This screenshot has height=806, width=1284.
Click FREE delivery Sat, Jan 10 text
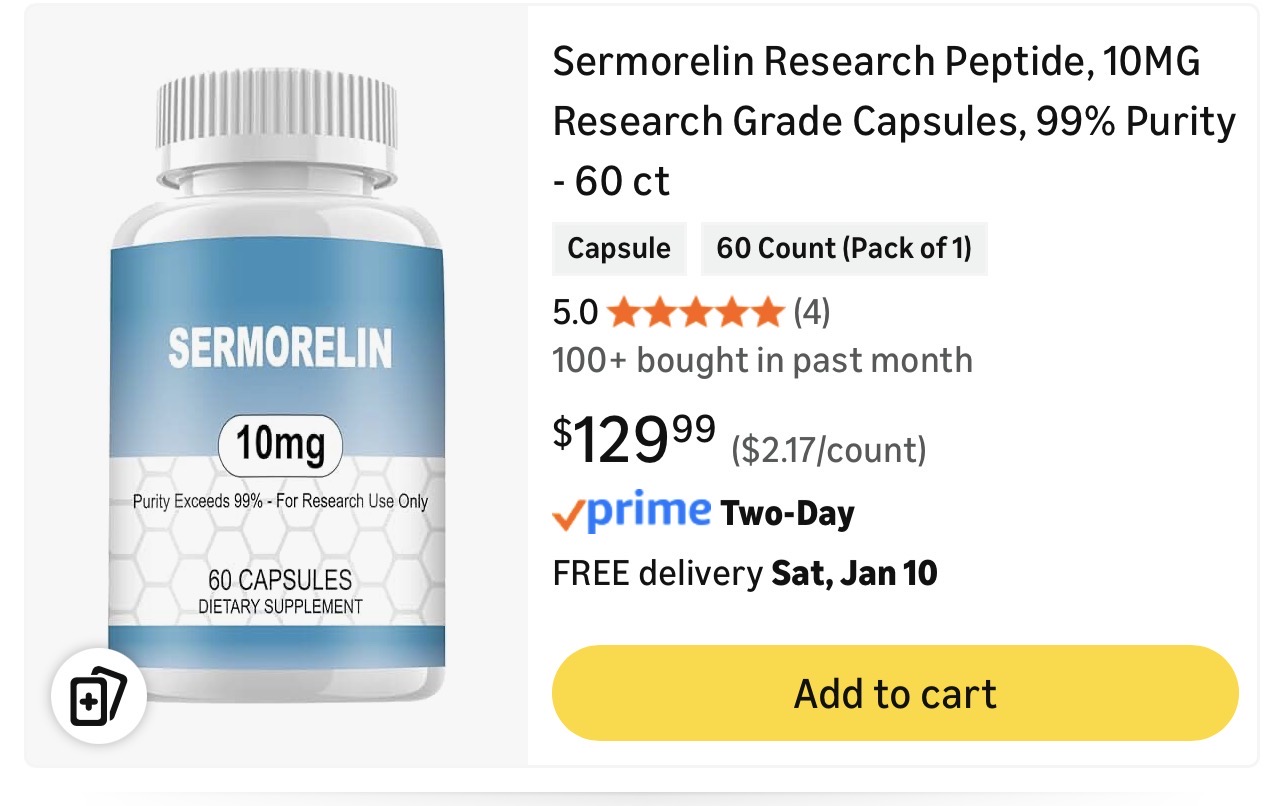(745, 573)
